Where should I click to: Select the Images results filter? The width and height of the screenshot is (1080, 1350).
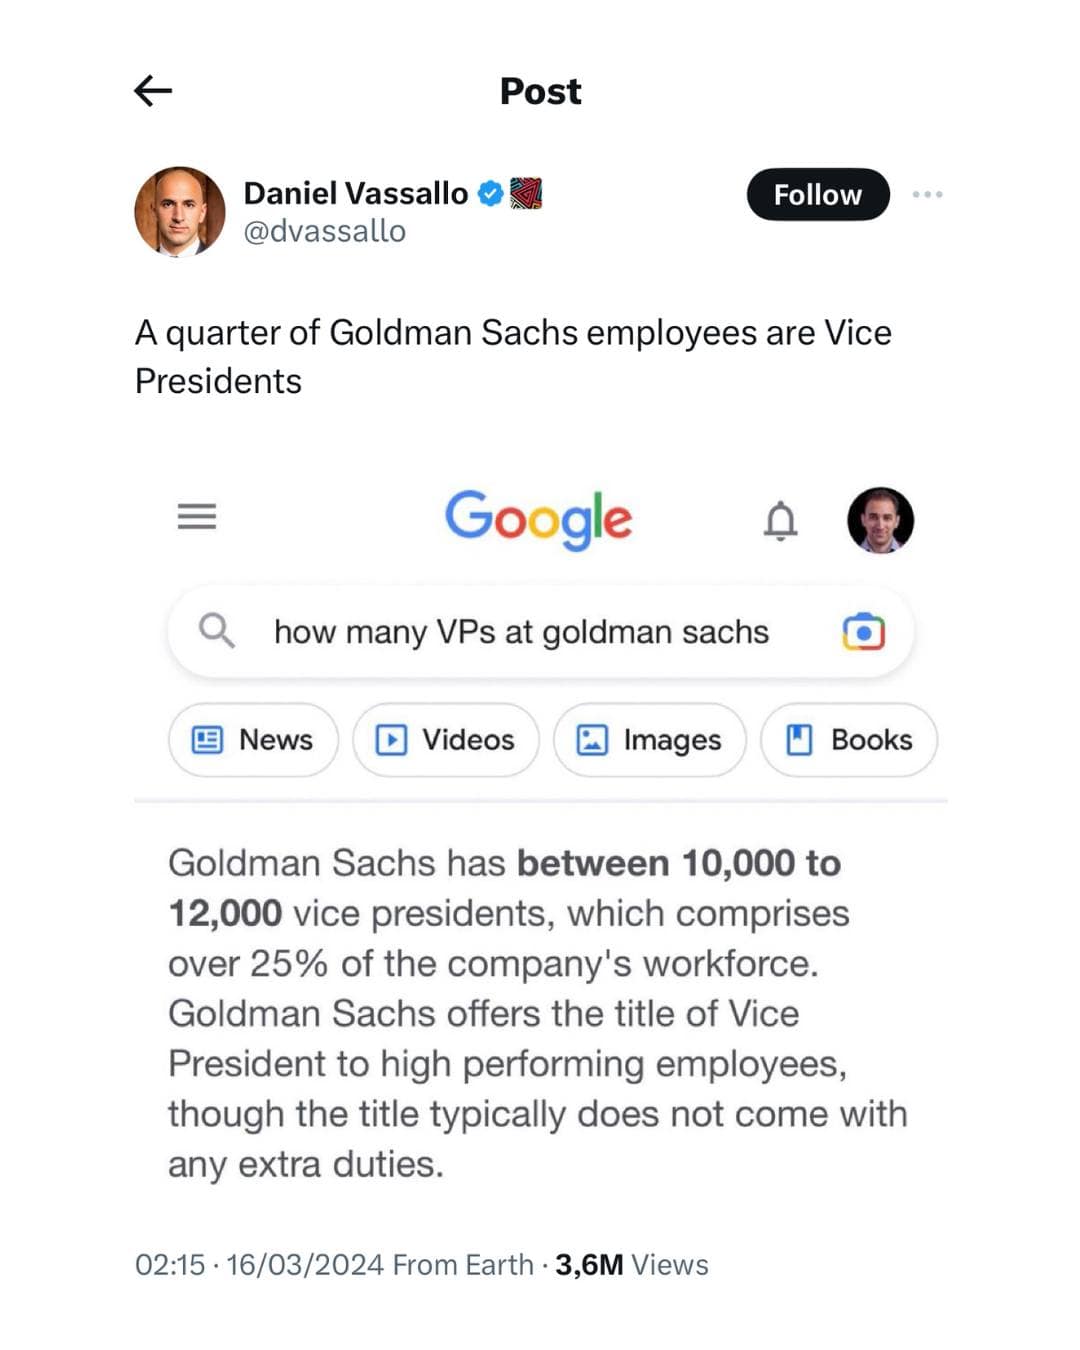pyautogui.click(x=648, y=740)
